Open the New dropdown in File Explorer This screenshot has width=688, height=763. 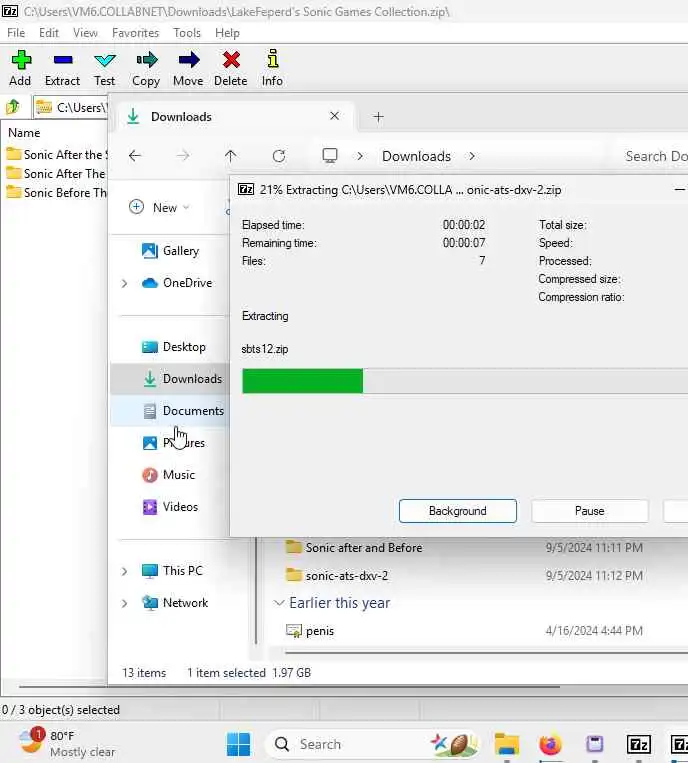(x=160, y=207)
